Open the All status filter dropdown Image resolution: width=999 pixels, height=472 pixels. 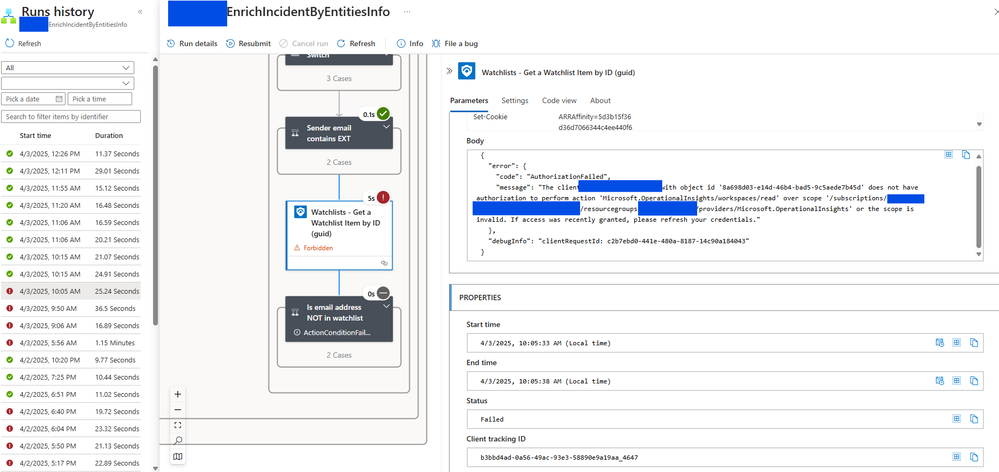pos(68,68)
